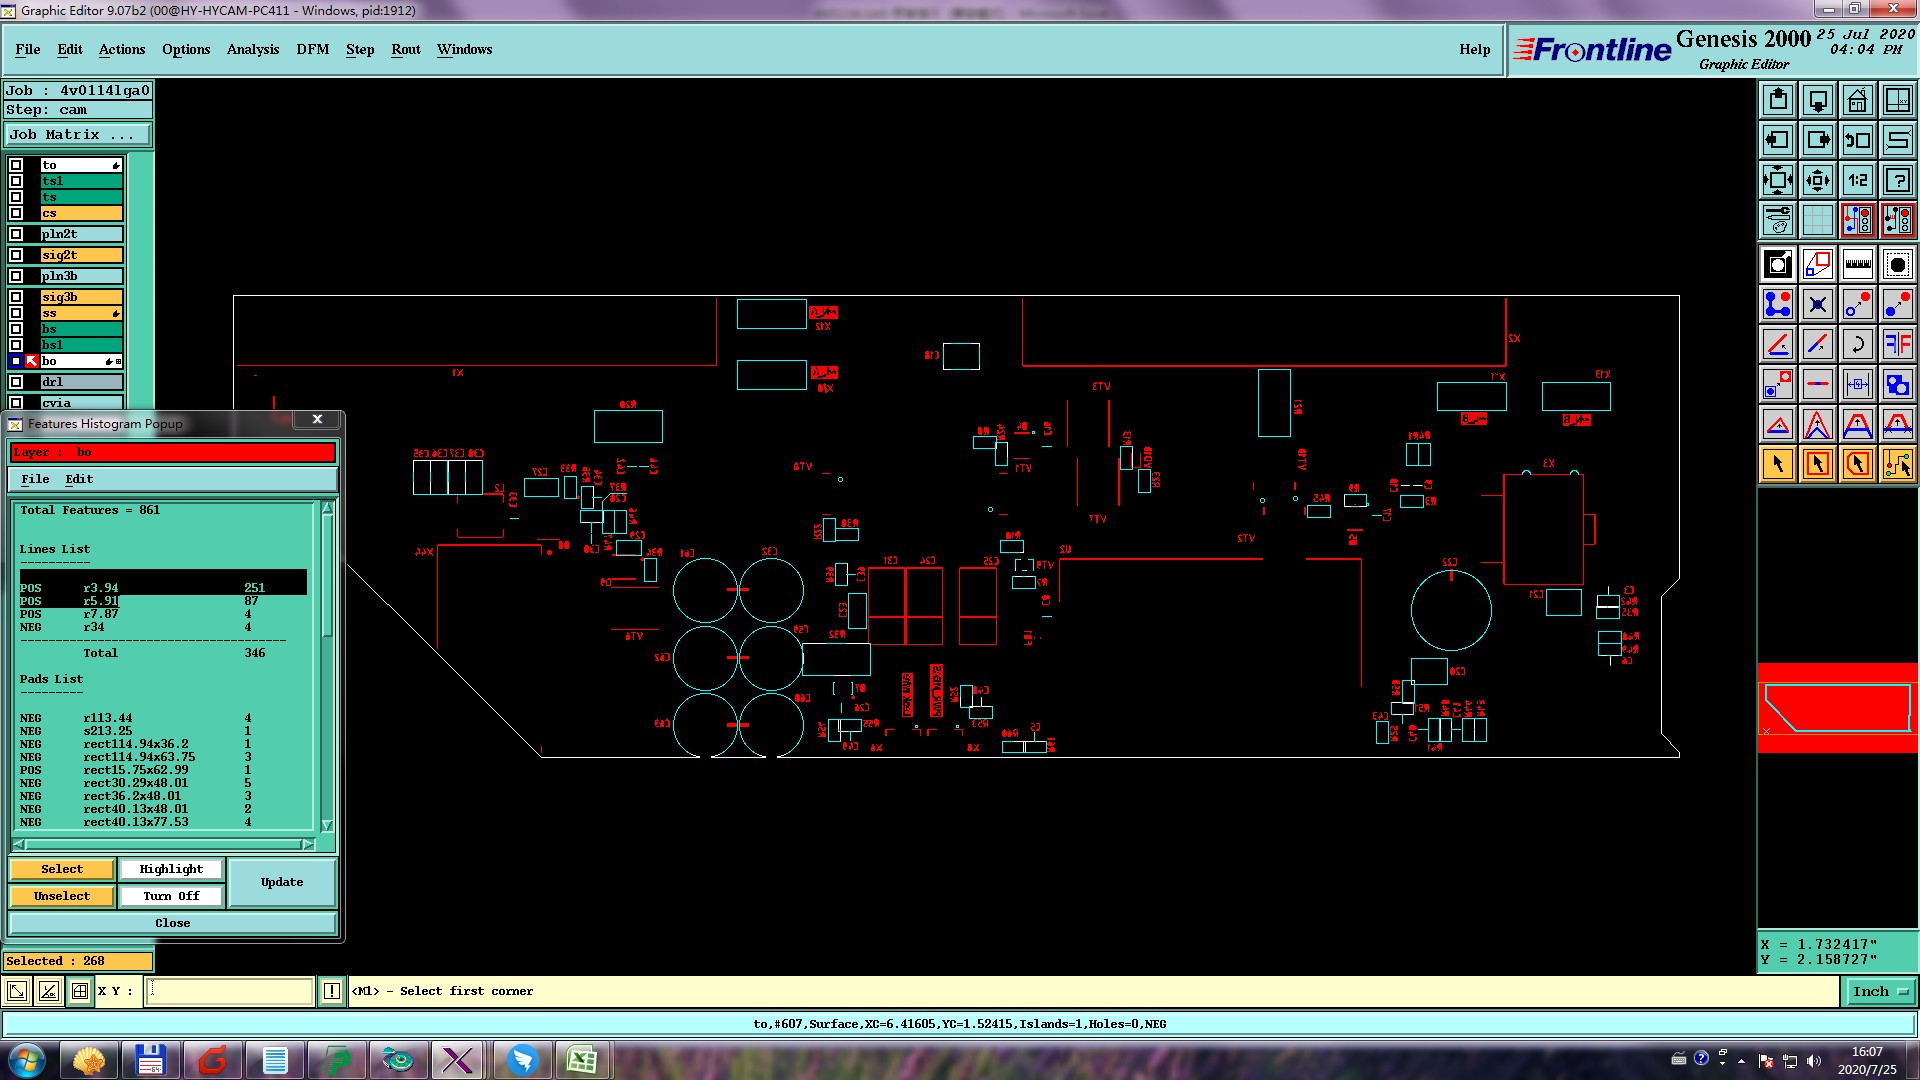The image size is (1920, 1080).
Task: Click the 1:2 zoom icon
Action: [1857, 180]
